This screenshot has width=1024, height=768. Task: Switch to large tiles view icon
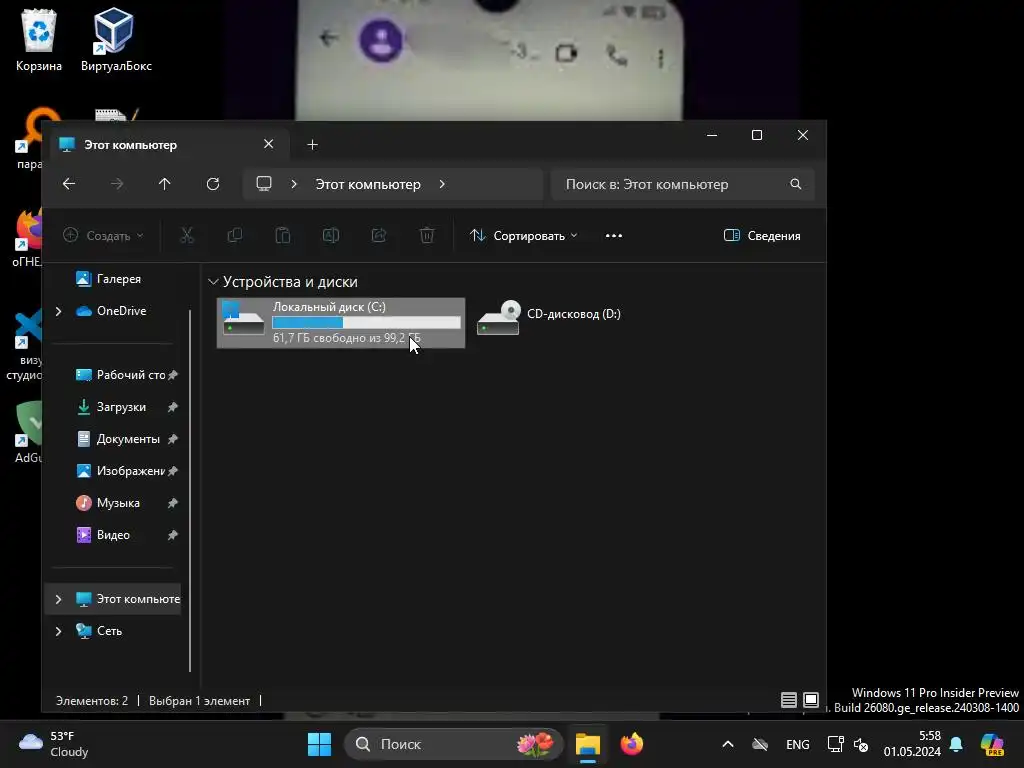tap(810, 700)
